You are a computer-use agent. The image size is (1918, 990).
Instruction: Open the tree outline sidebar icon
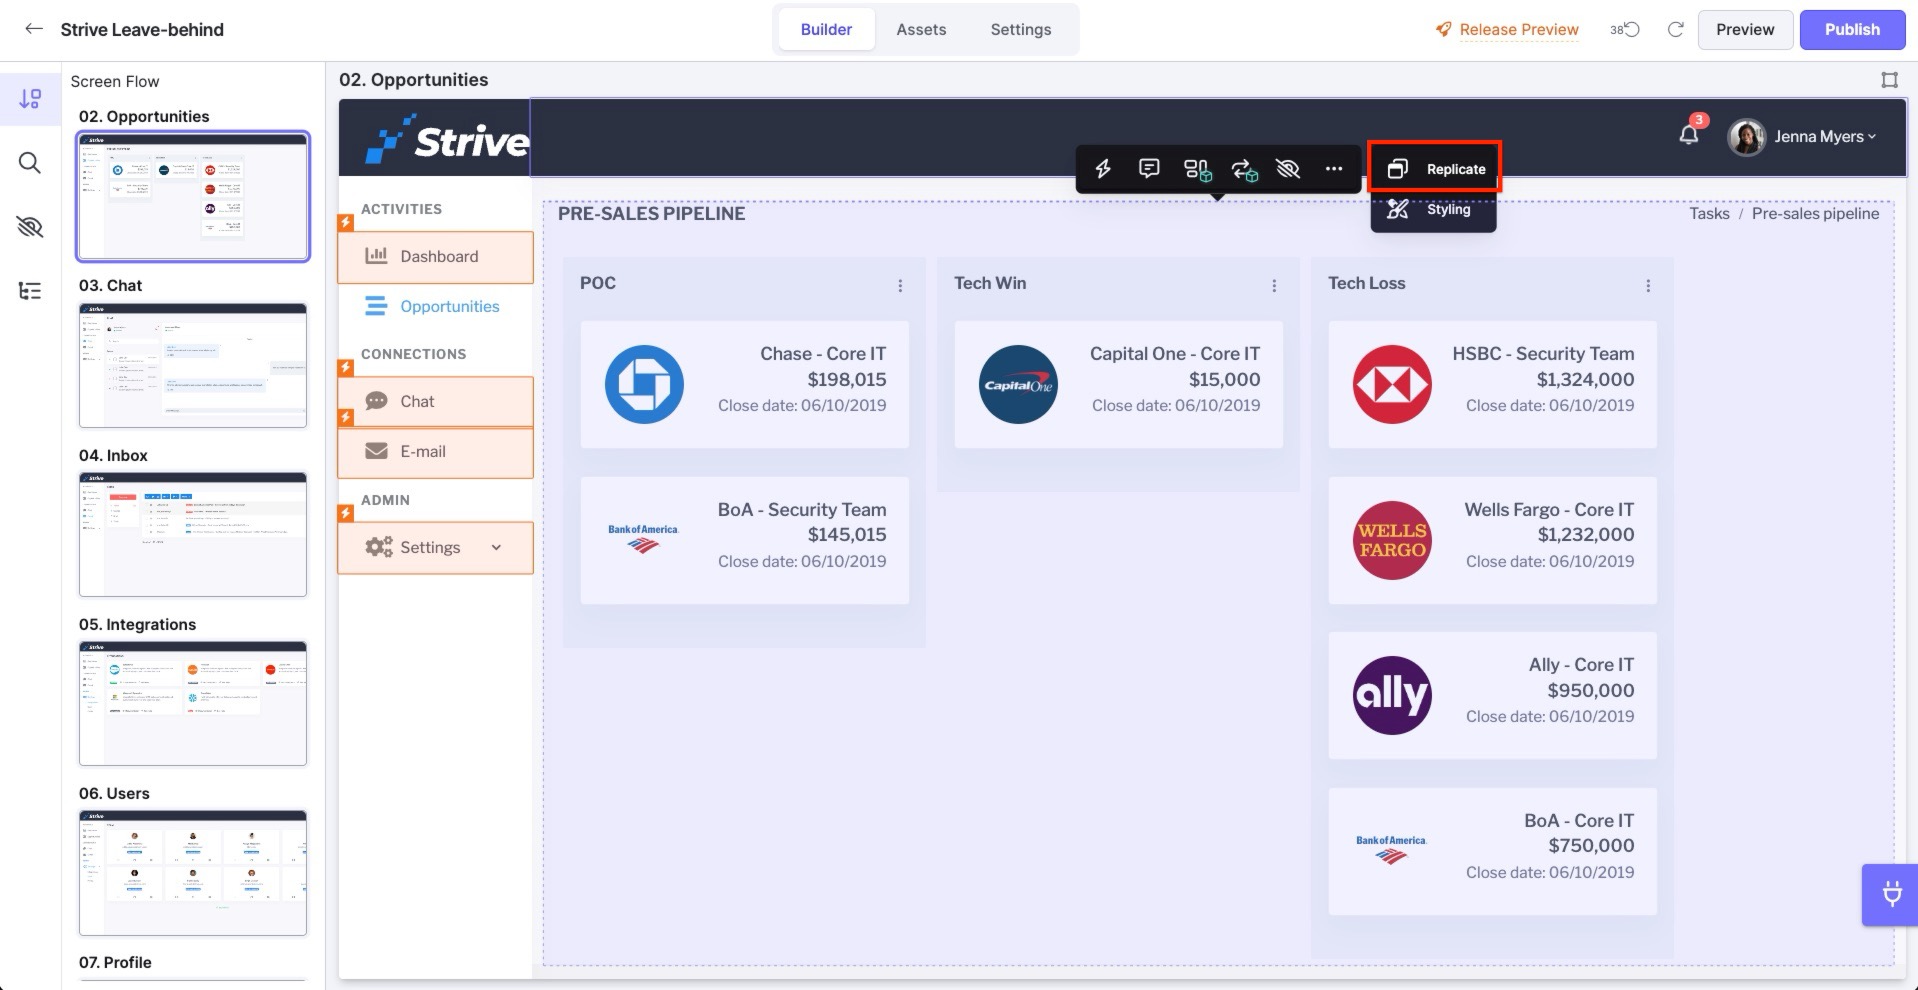tap(30, 291)
